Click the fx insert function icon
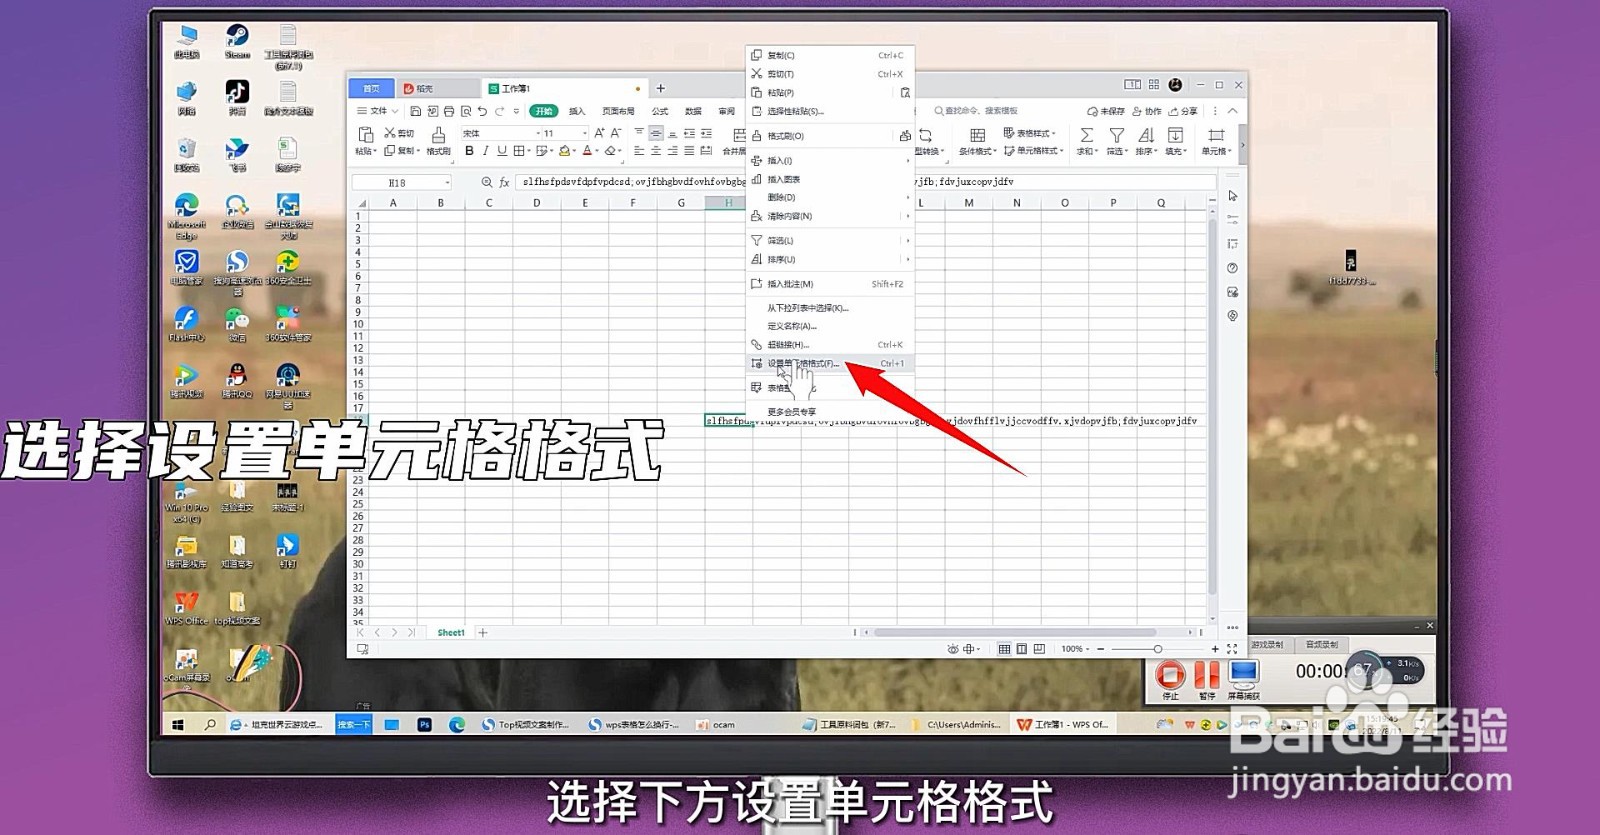 pos(504,183)
